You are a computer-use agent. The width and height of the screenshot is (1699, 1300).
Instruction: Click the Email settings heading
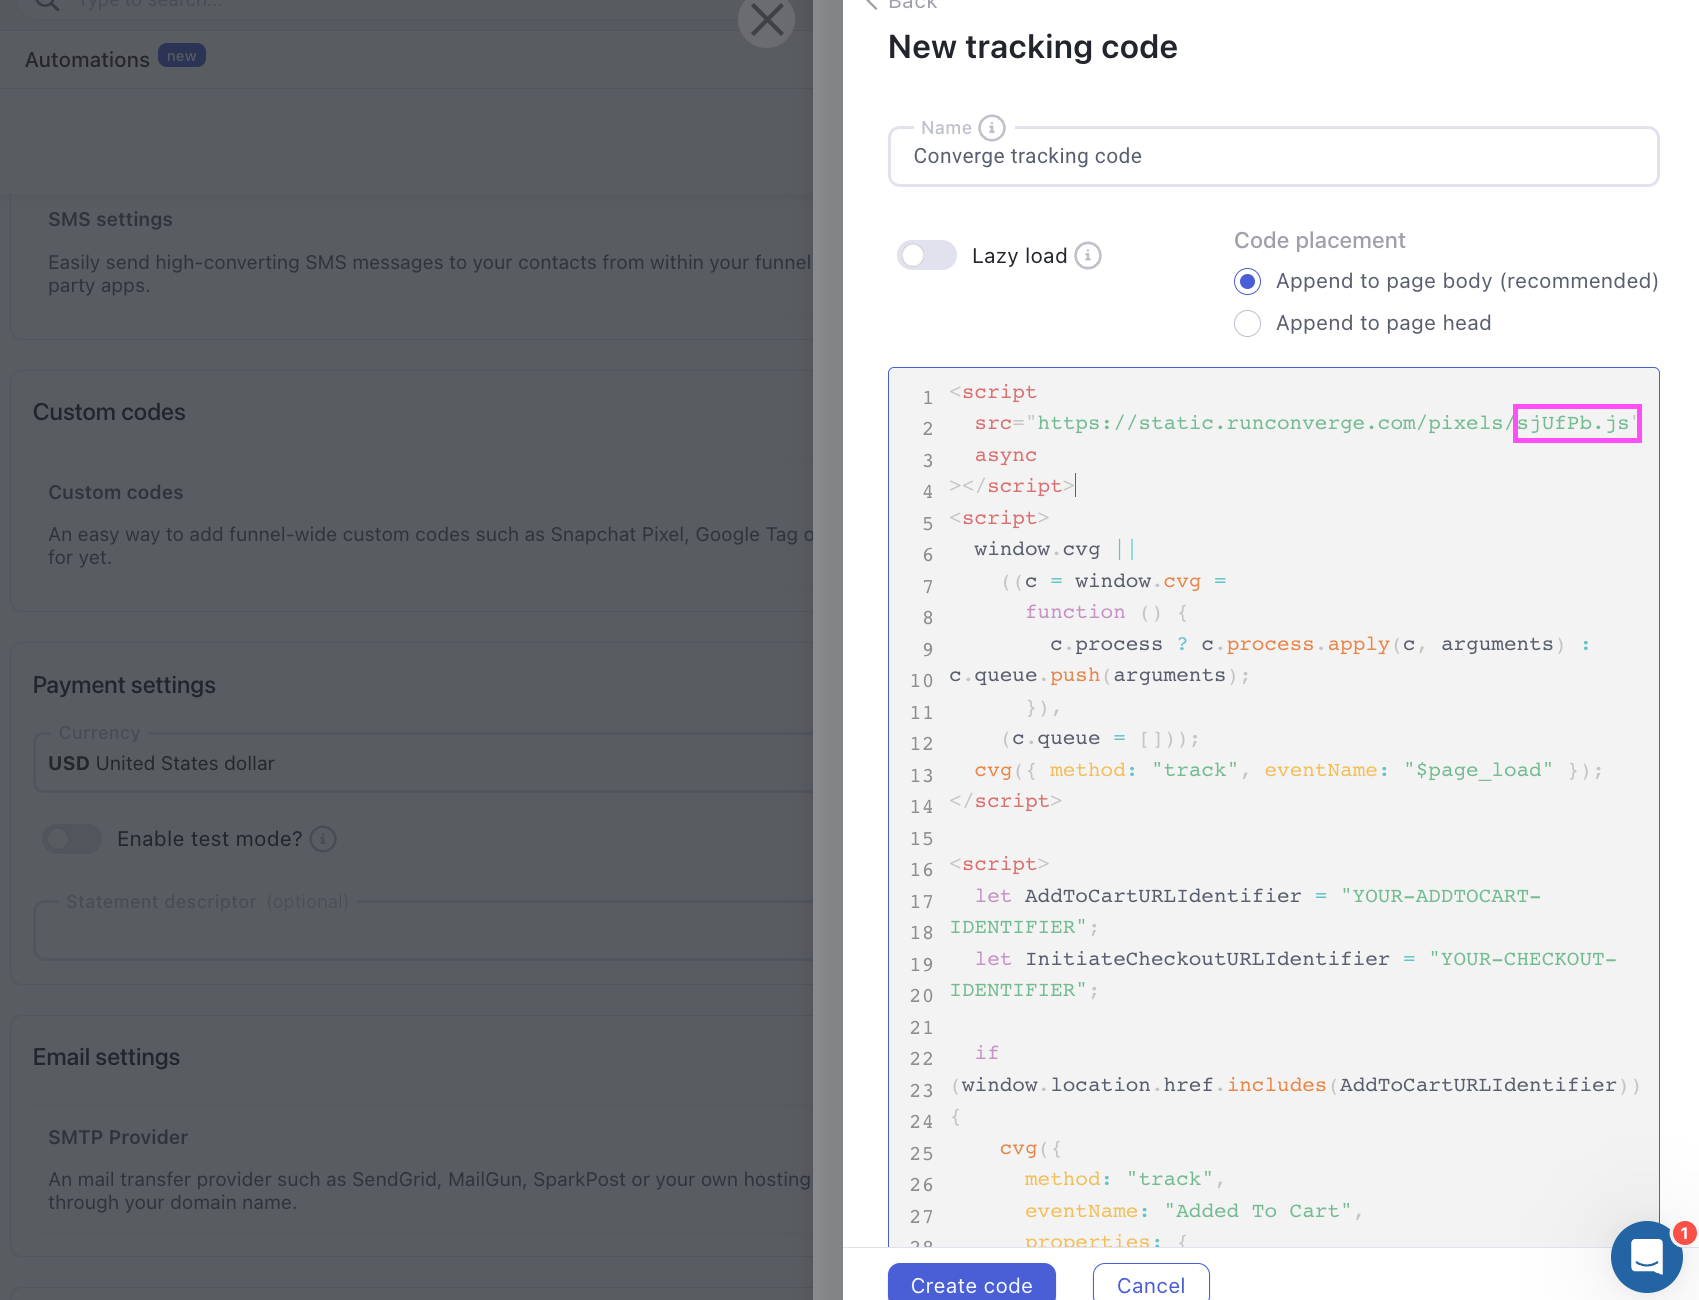[106, 1057]
